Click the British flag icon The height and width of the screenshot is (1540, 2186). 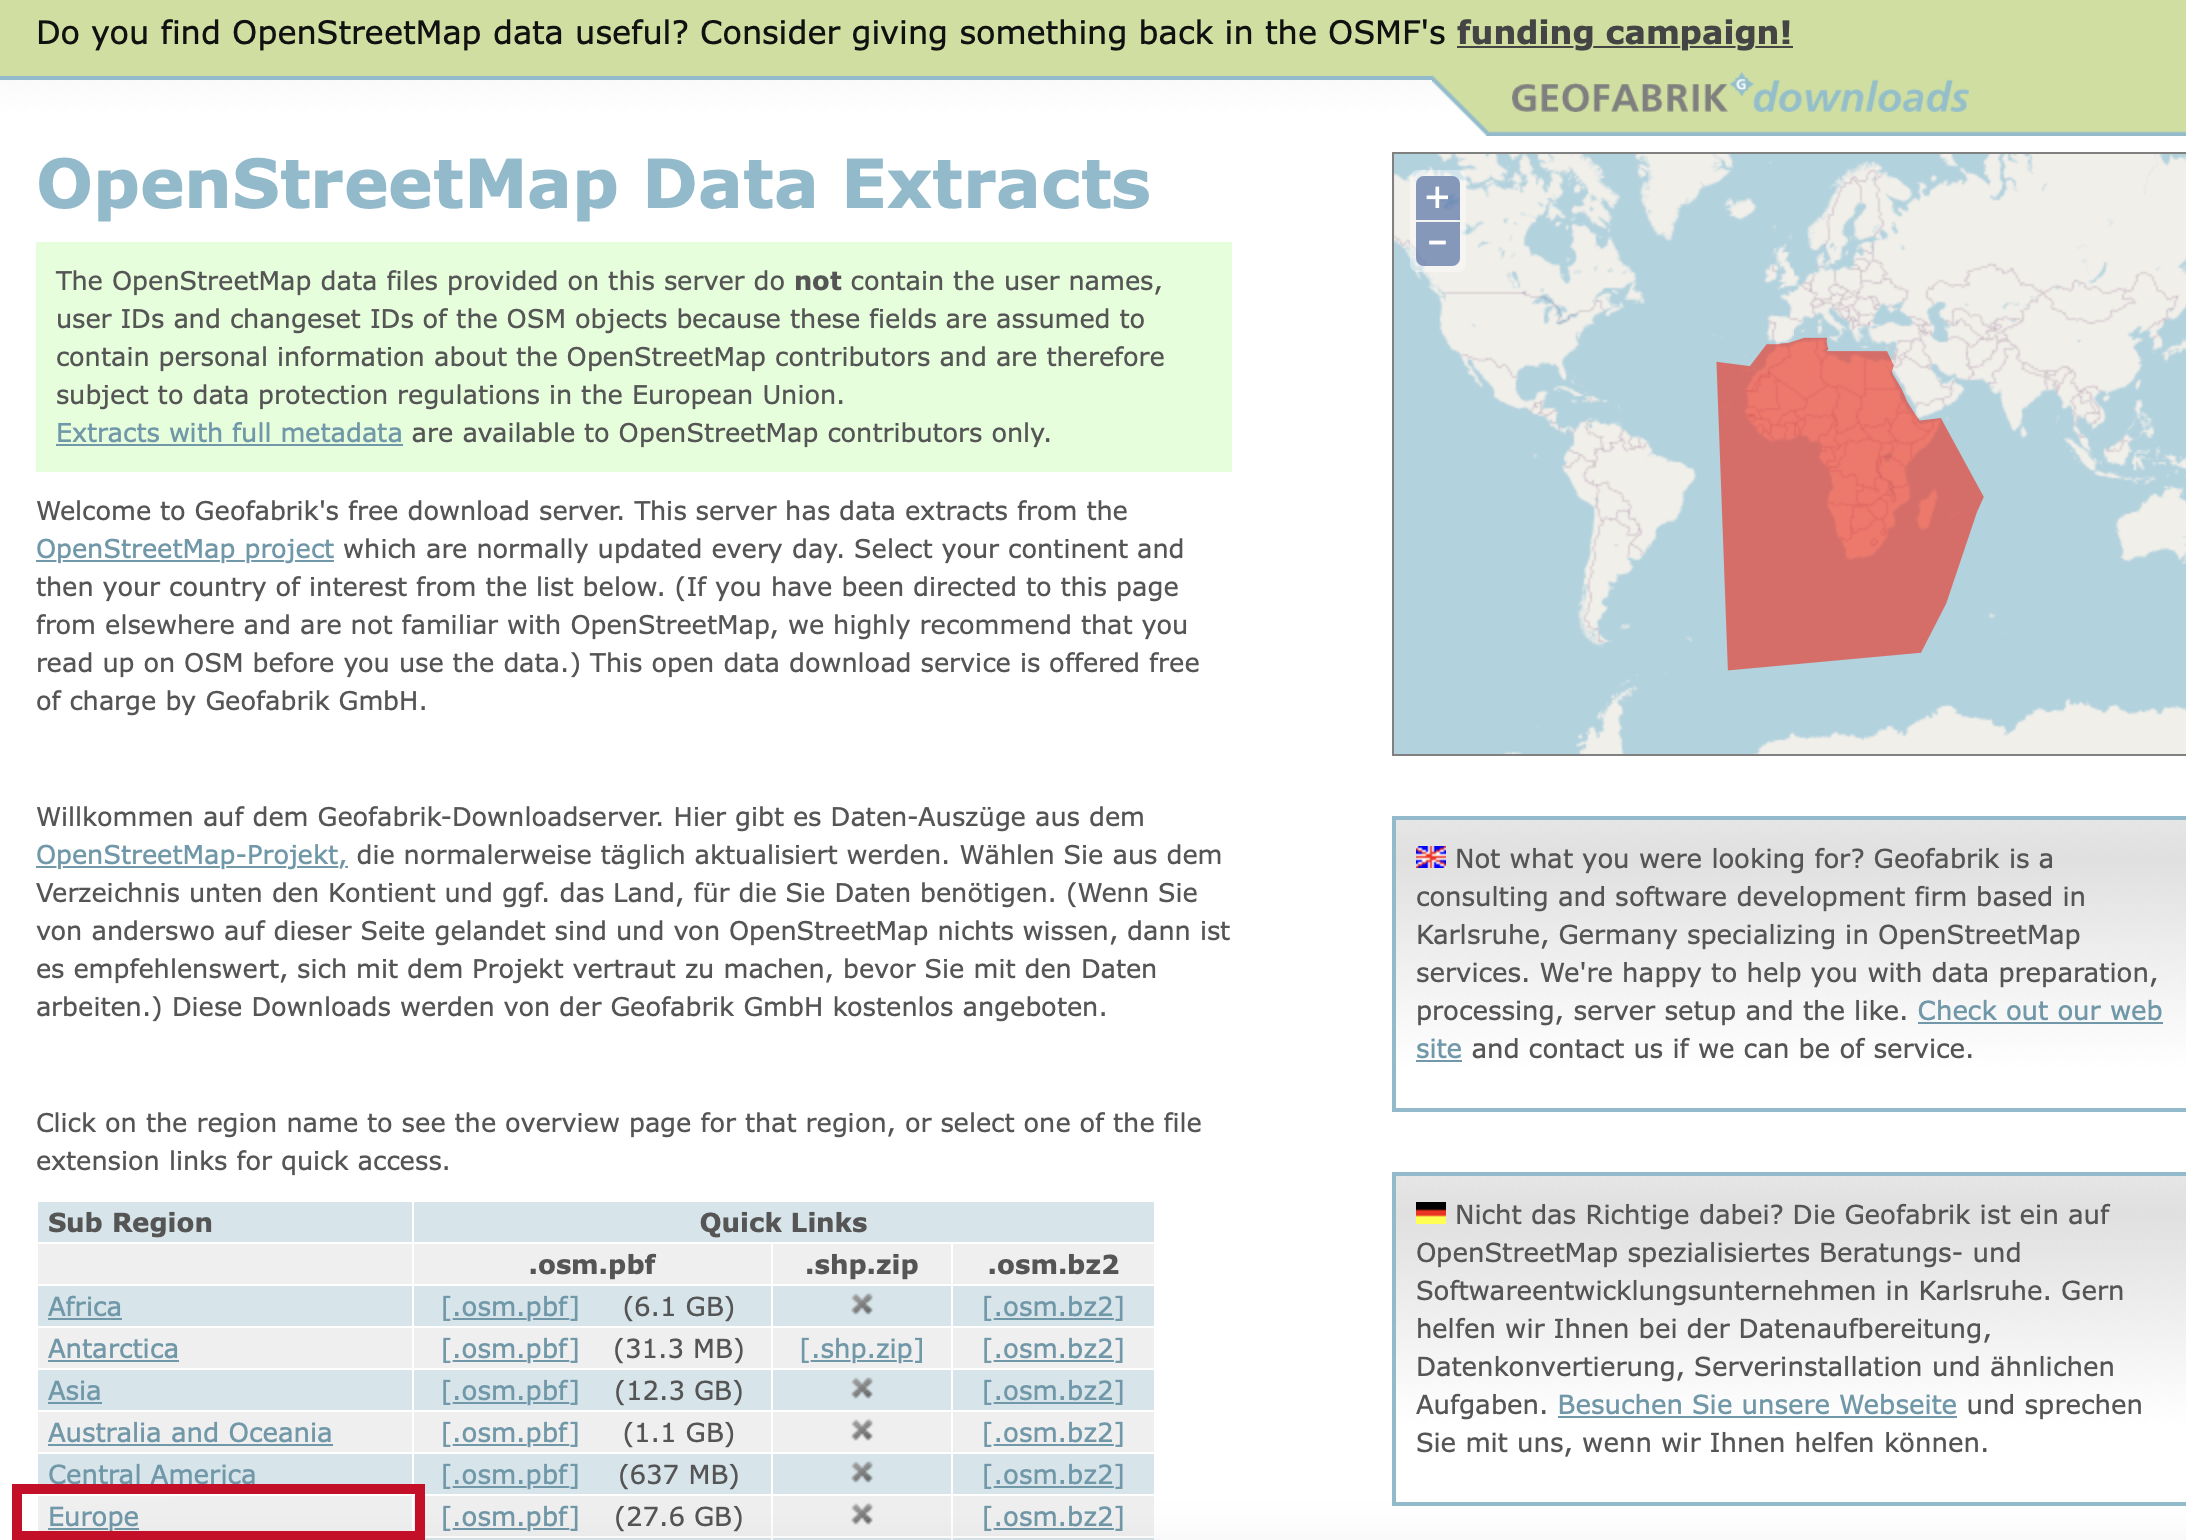tap(1430, 857)
